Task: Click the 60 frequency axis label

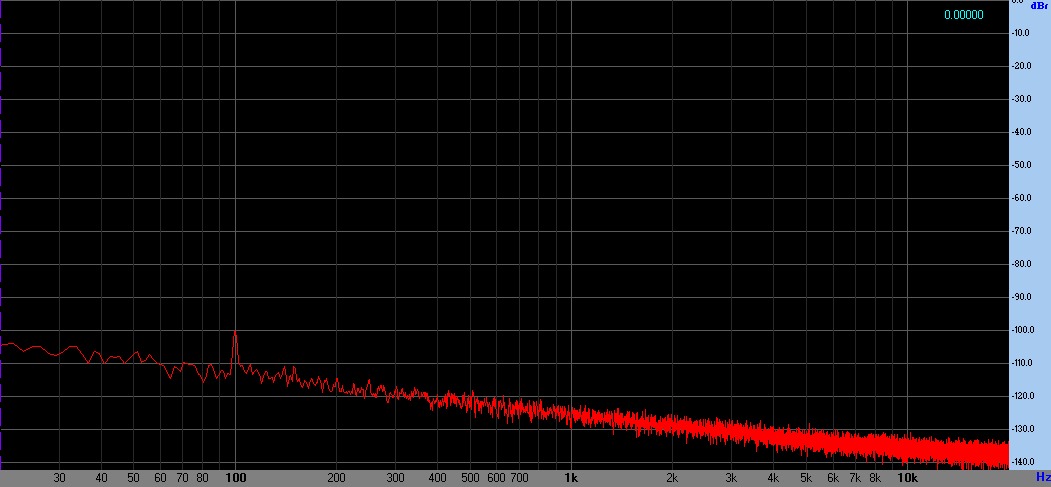Action: 160,478
